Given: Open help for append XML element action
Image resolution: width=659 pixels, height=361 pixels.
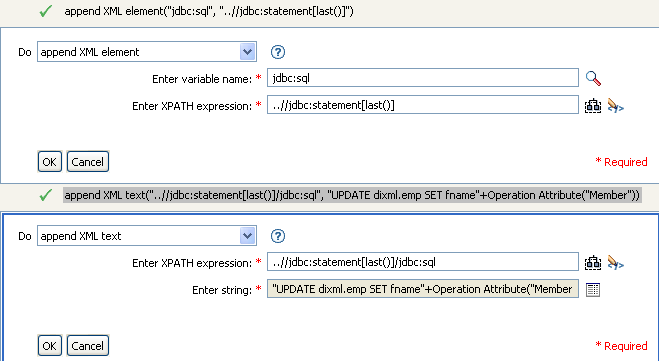Looking at the screenshot, I should (x=278, y=52).
